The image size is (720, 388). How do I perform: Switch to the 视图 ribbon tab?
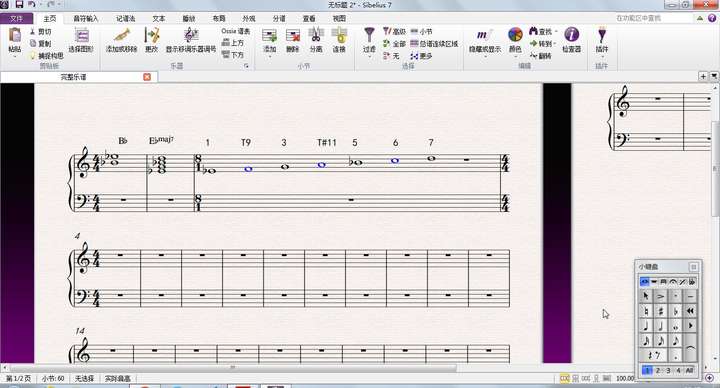click(x=339, y=18)
